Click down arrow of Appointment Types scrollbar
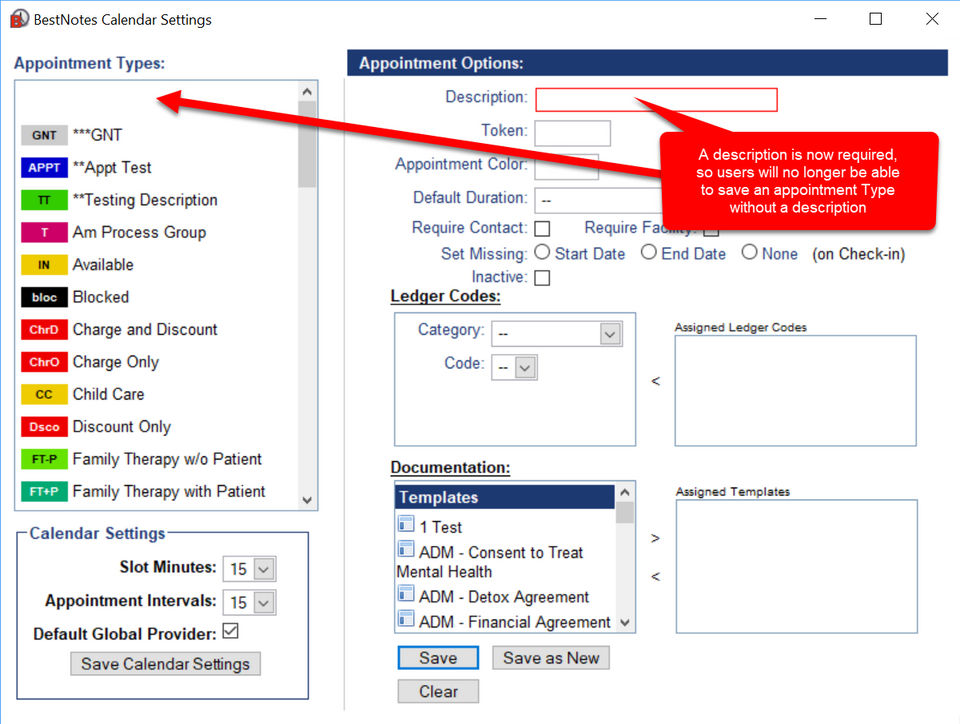Viewport: 960px width, 724px height. (x=307, y=500)
